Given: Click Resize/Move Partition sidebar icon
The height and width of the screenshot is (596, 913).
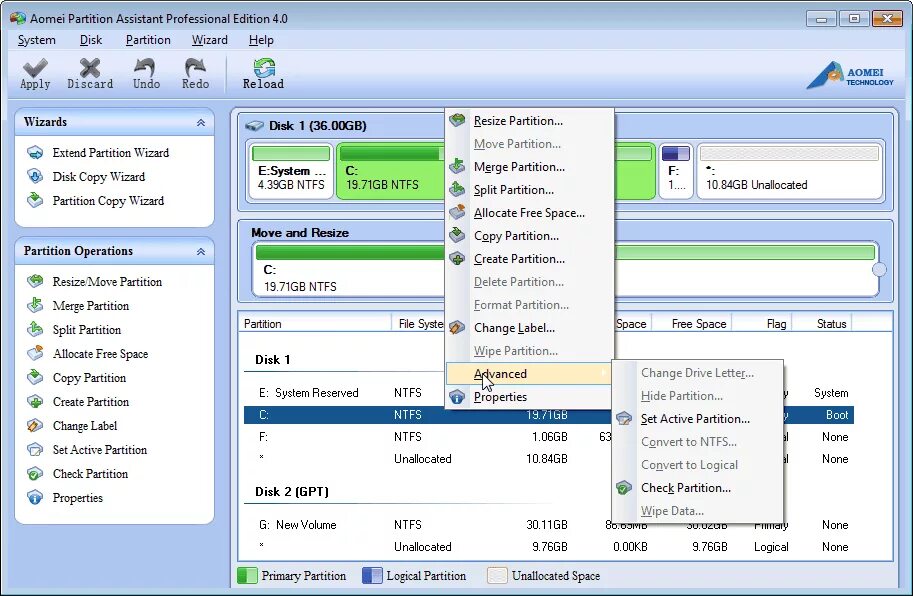Looking at the screenshot, I should [x=35, y=281].
